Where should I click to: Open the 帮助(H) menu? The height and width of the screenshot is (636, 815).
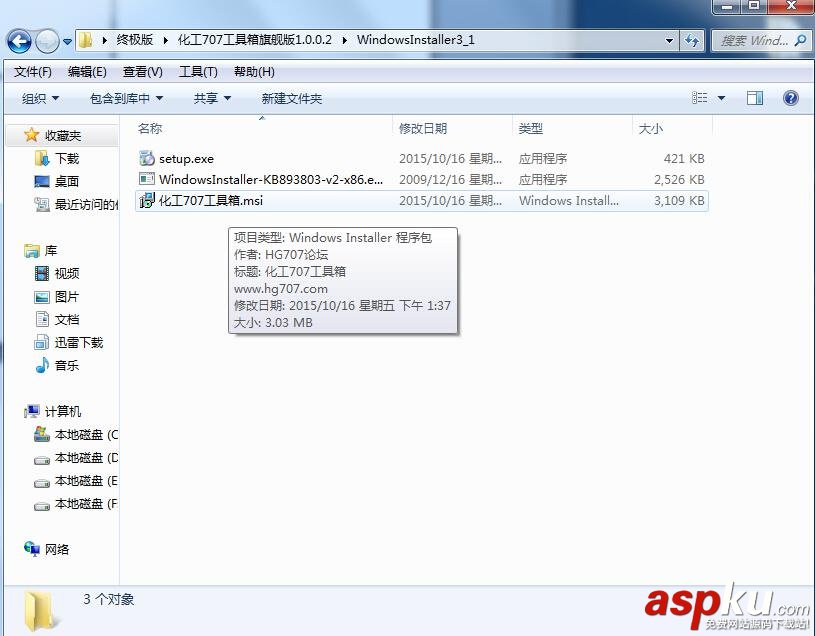point(254,72)
